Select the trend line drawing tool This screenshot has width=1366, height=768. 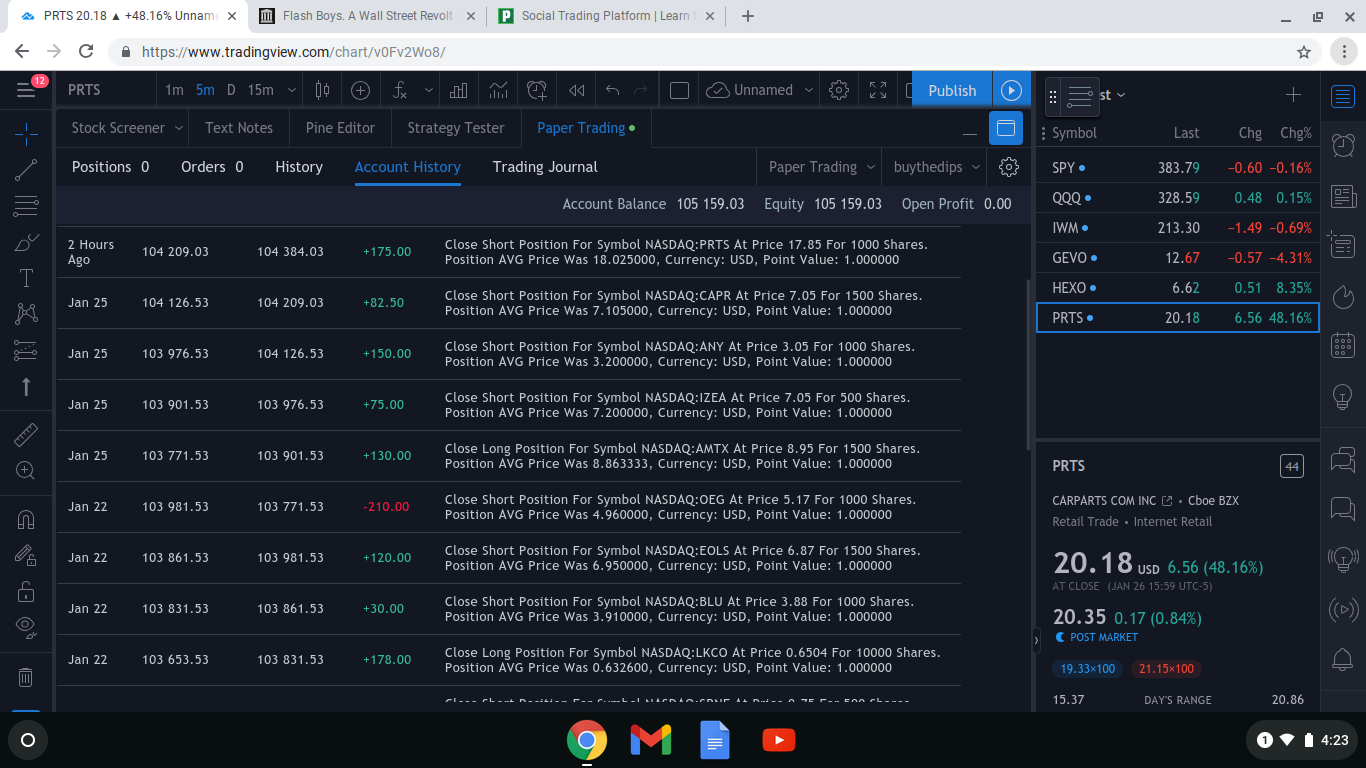(26, 170)
